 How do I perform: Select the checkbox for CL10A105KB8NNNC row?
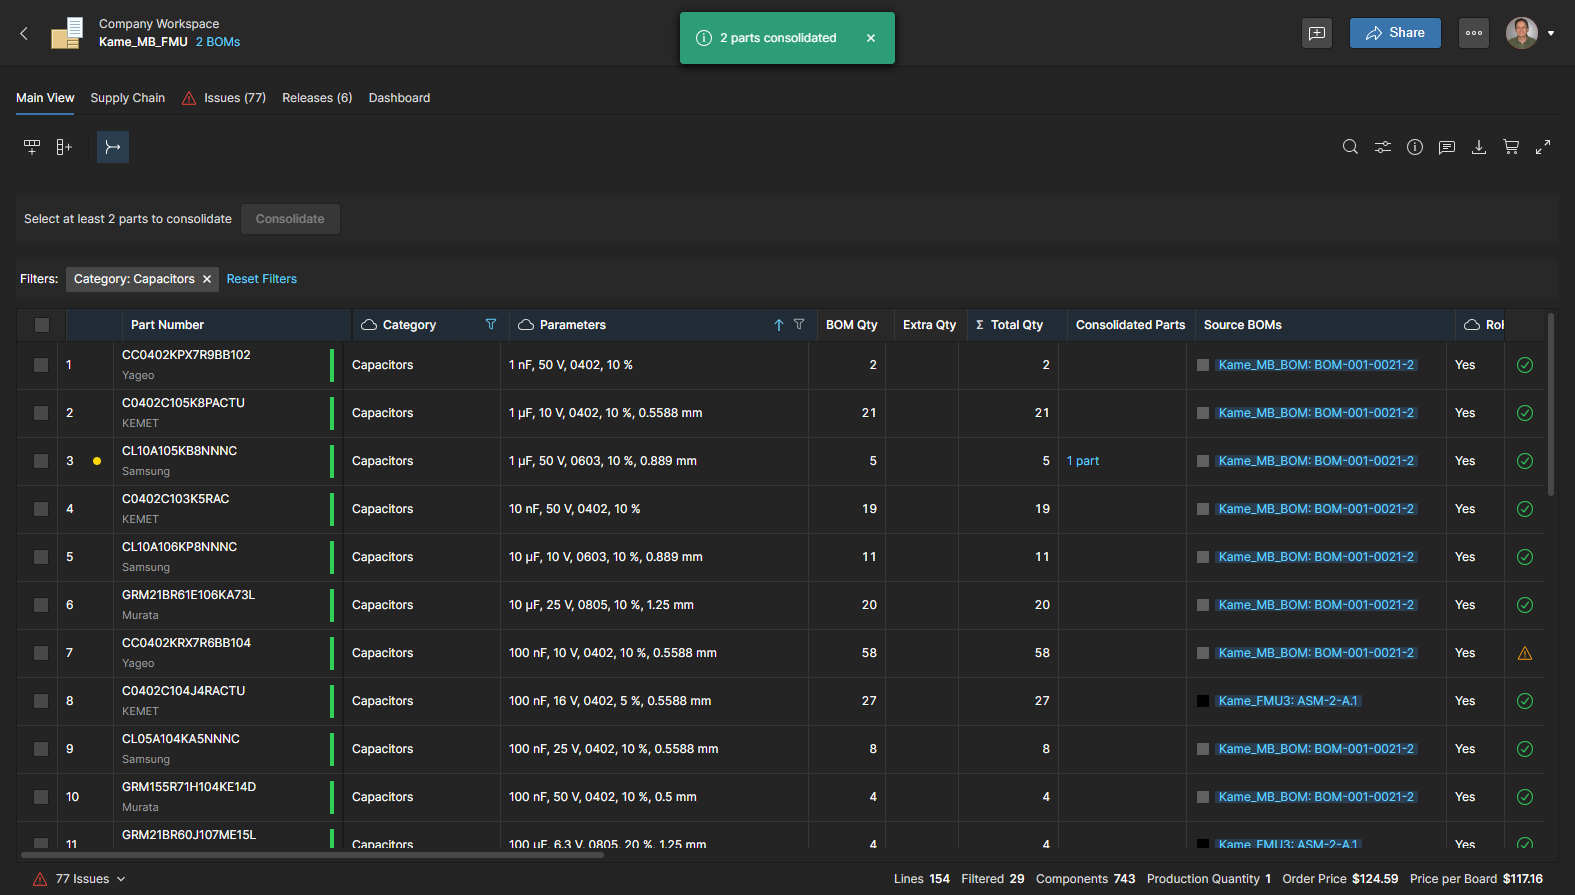click(x=41, y=461)
